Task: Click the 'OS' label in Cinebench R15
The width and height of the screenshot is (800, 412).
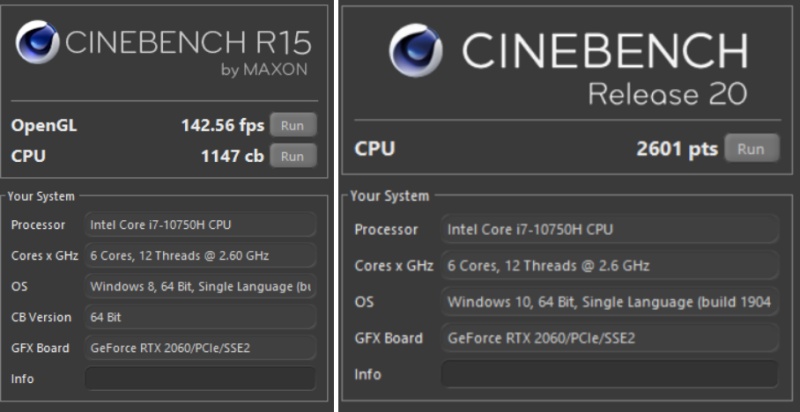Action: click(x=19, y=287)
